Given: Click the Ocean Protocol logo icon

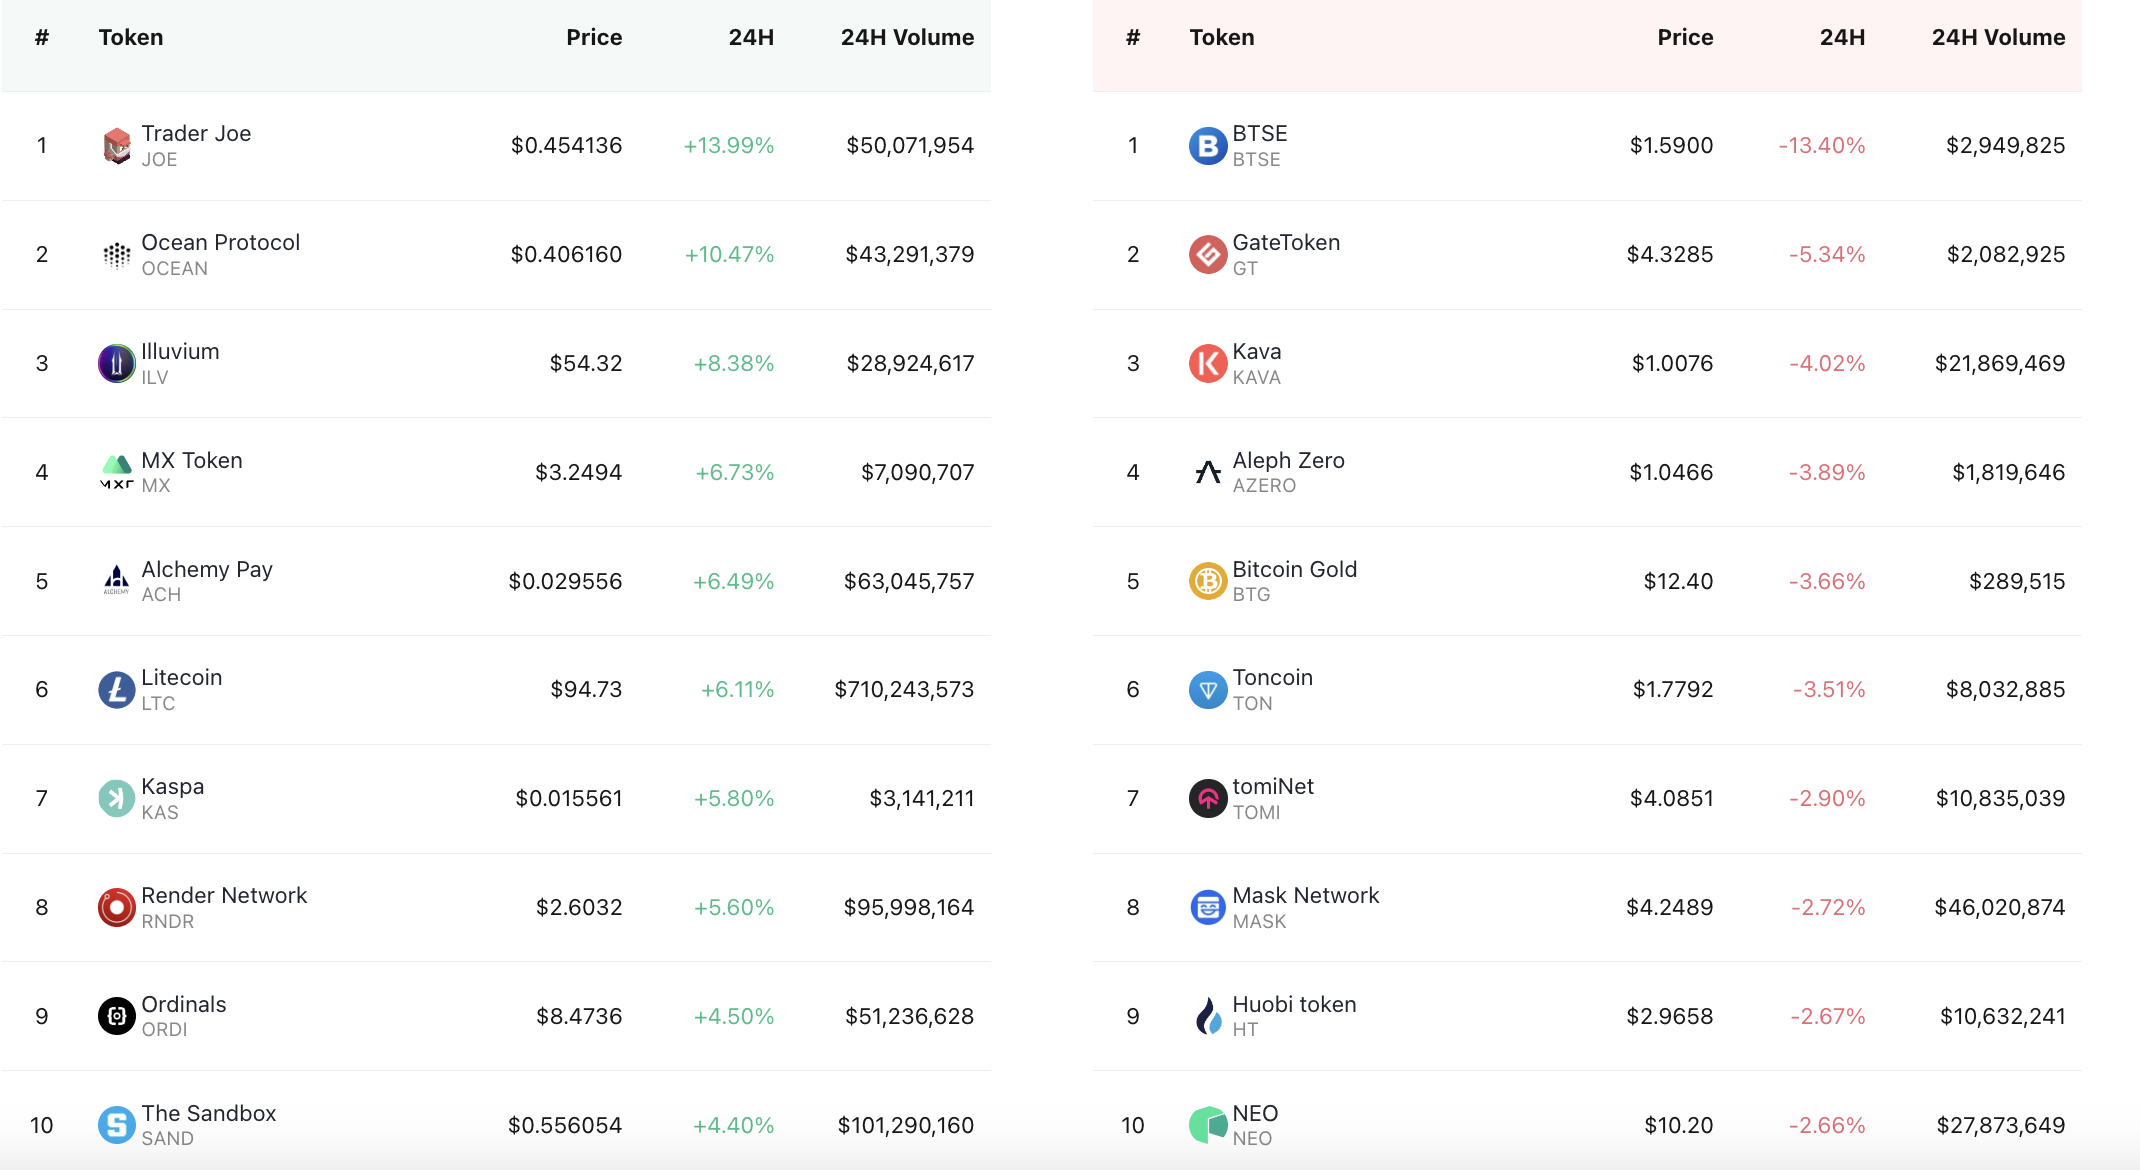Looking at the screenshot, I should pyautogui.click(x=117, y=255).
